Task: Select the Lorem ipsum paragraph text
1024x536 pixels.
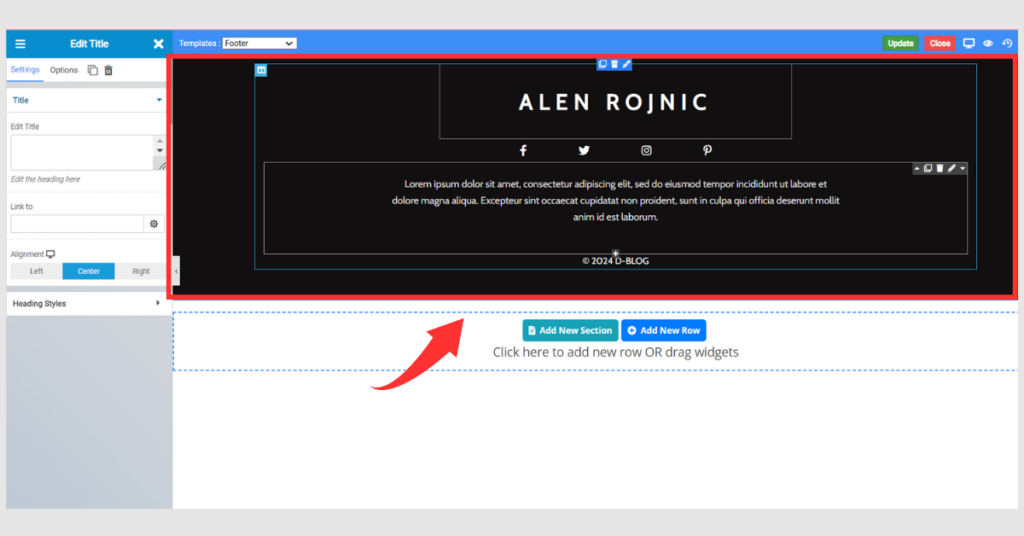Action: tap(615, 200)
